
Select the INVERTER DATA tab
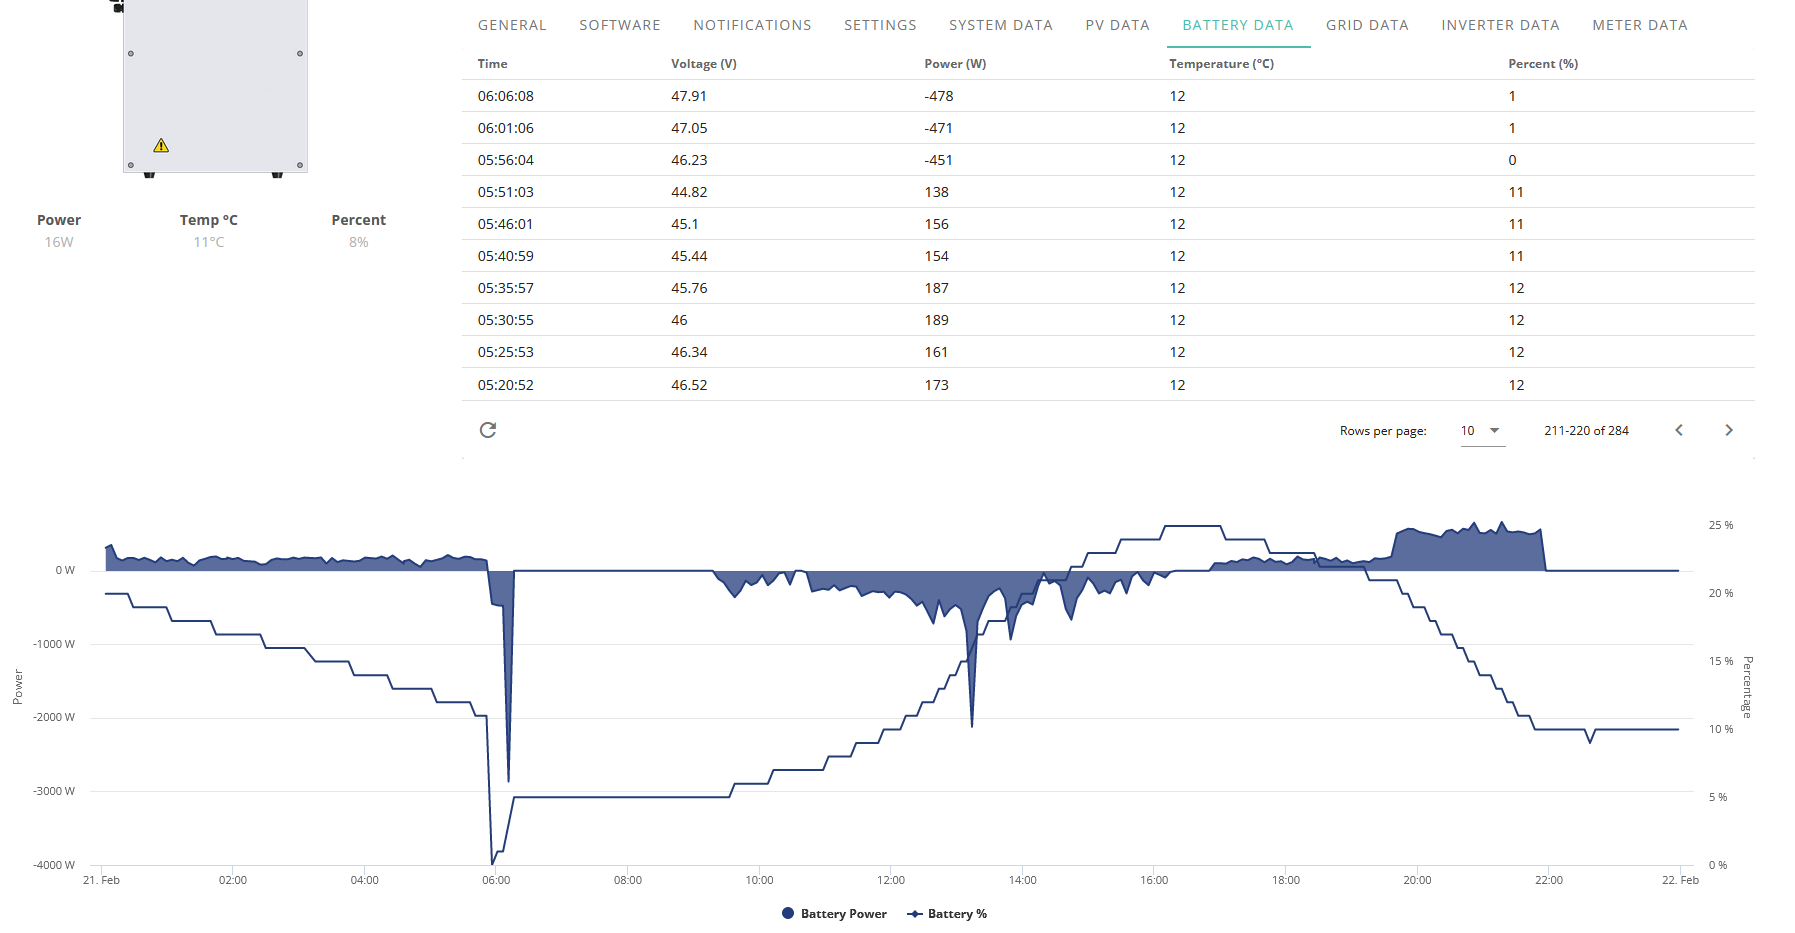tap(1500, 25)
